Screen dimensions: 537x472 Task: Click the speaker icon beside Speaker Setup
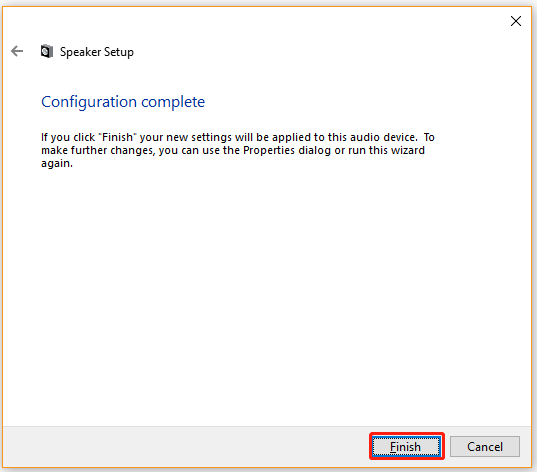47,51
